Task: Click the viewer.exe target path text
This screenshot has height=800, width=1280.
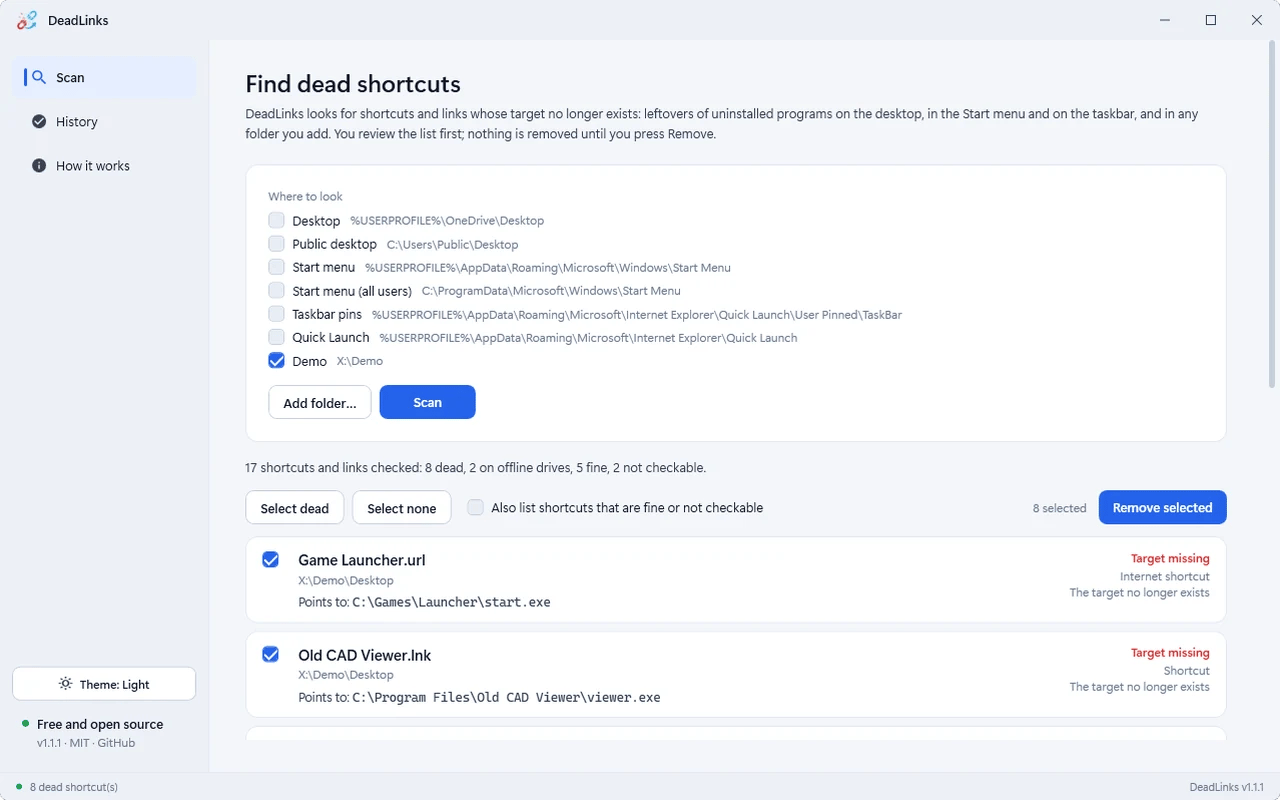Action: tap(507, 697)
